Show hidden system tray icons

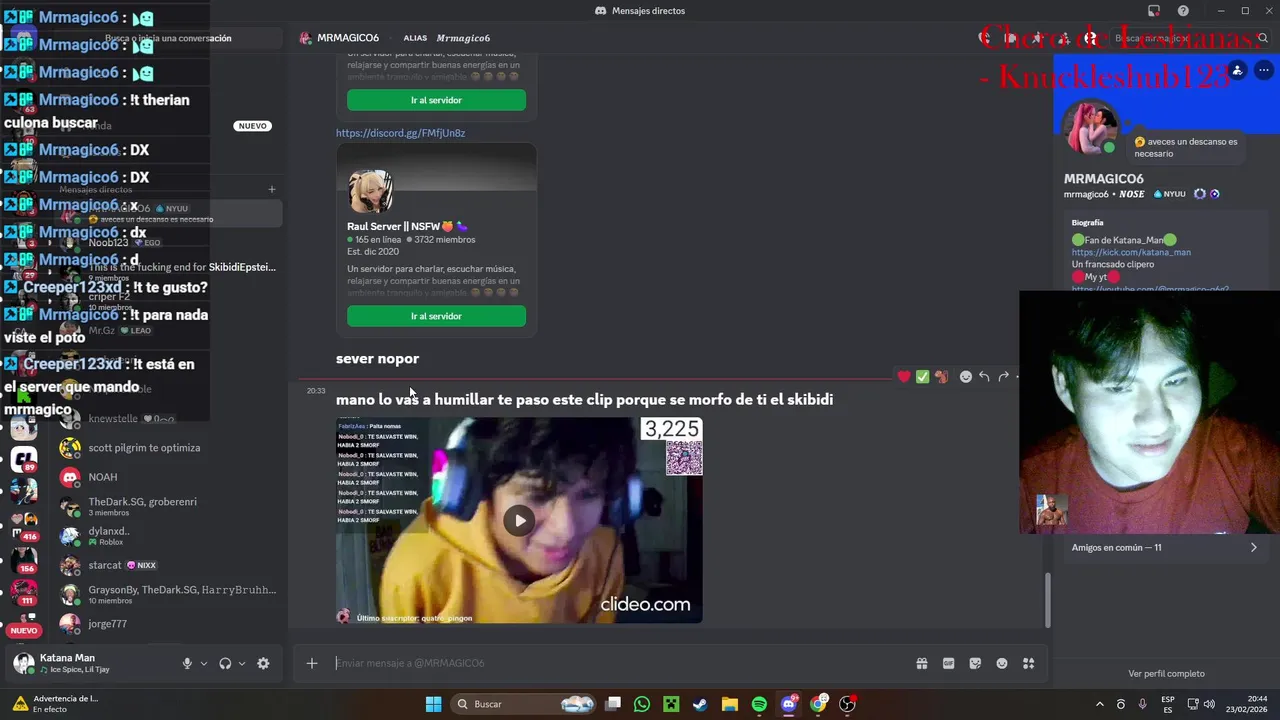pos(1100,704)
